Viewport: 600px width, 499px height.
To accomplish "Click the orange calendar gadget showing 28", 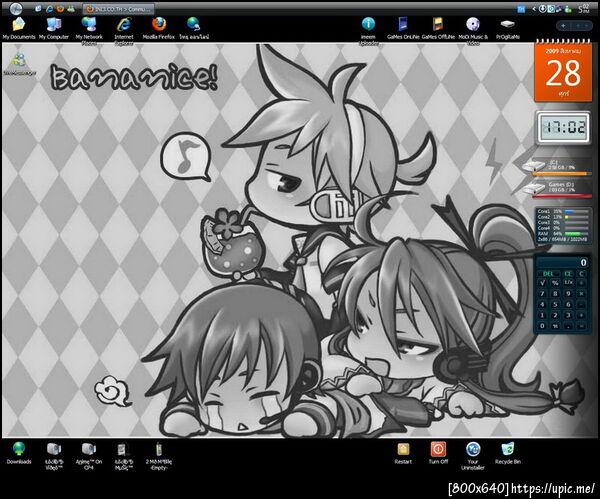I will pos(563,72).
